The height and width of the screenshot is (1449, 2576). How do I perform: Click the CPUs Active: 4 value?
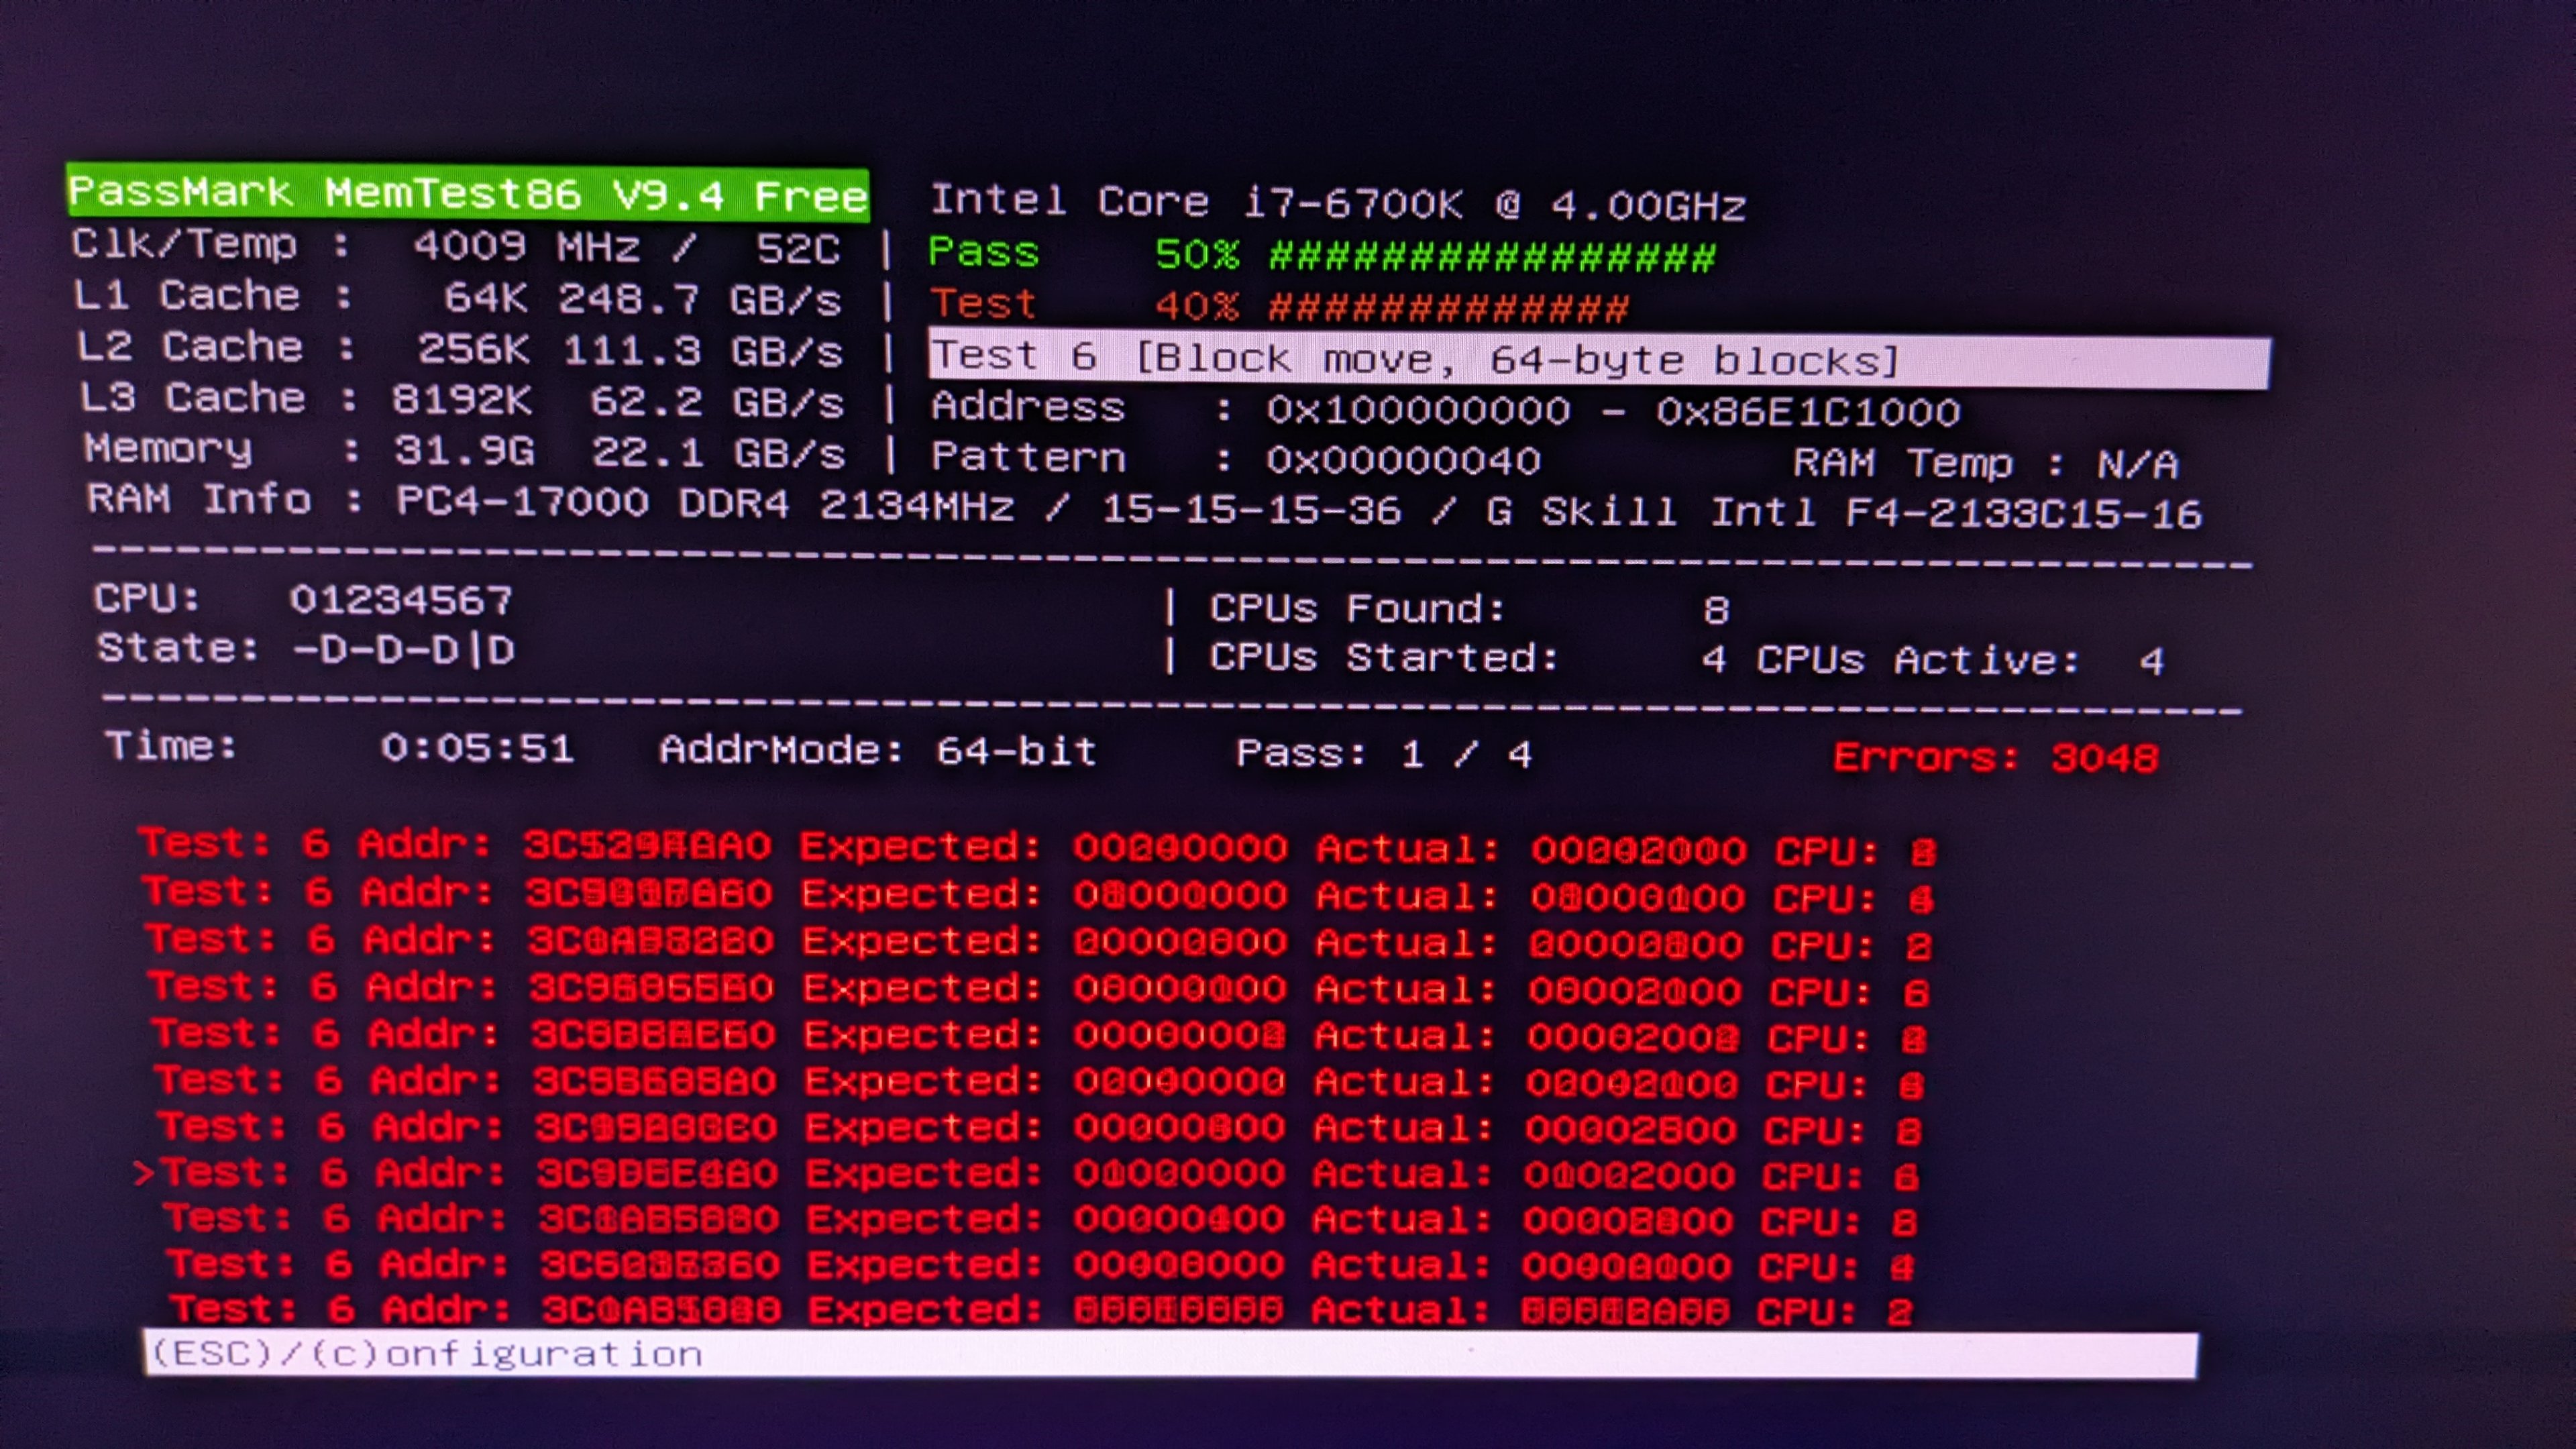point(2151,661)
